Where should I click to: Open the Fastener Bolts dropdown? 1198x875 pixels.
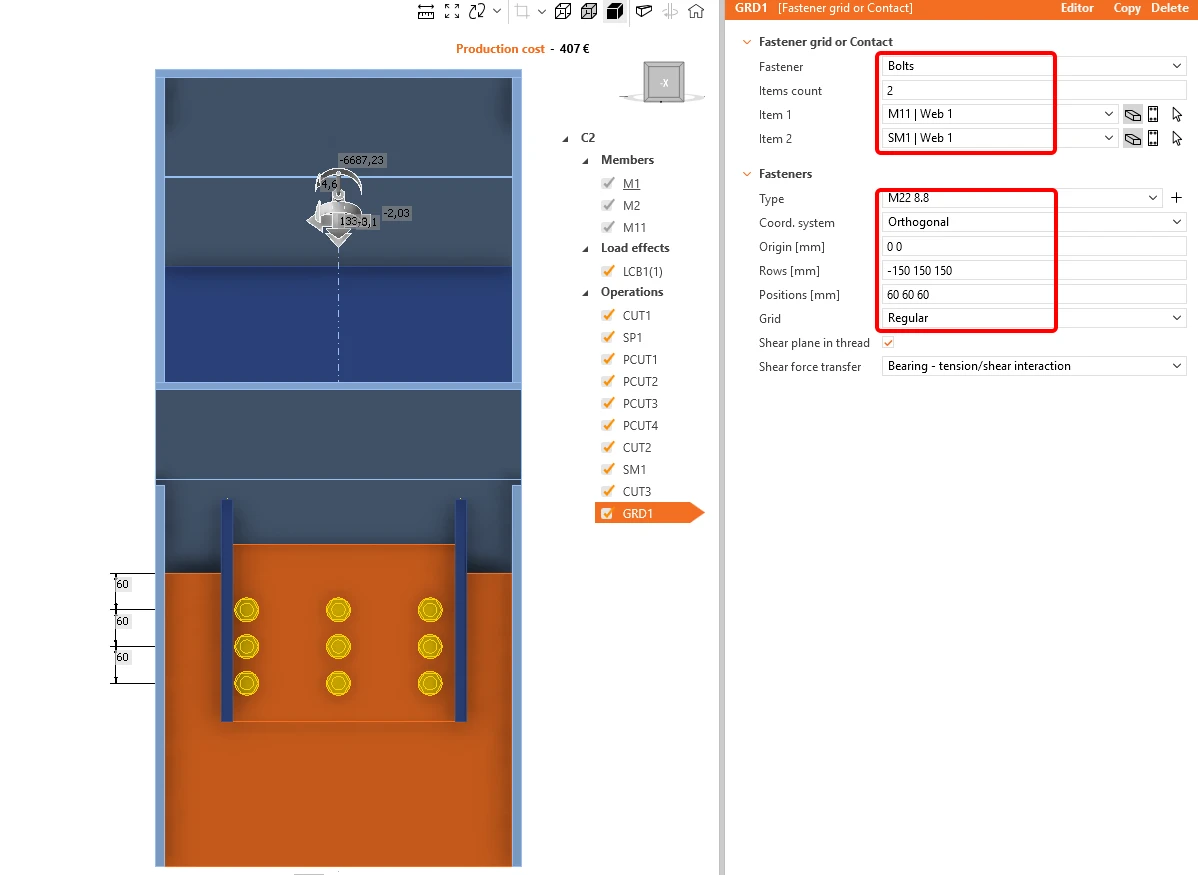[x=1034, y=66]
